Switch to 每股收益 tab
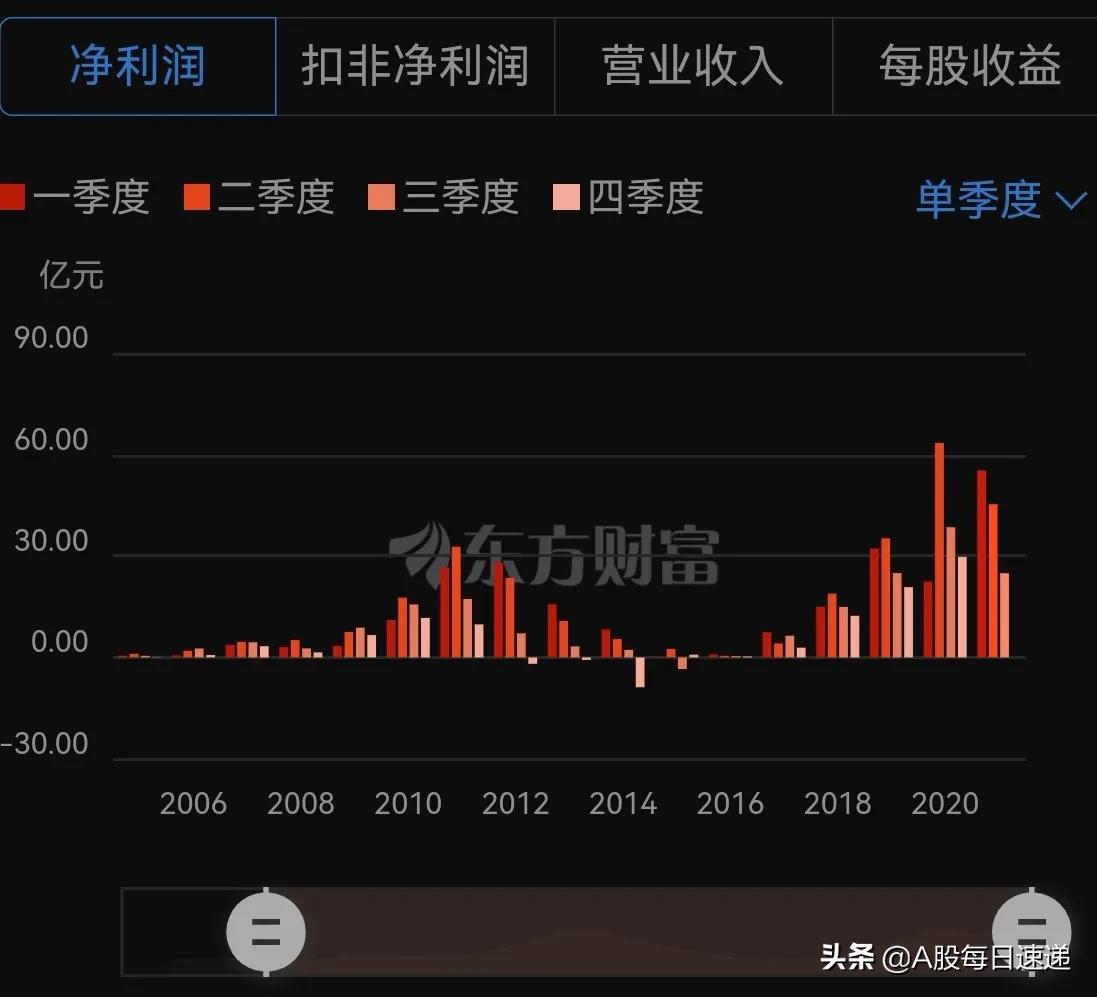 click(x=968, y=66)
